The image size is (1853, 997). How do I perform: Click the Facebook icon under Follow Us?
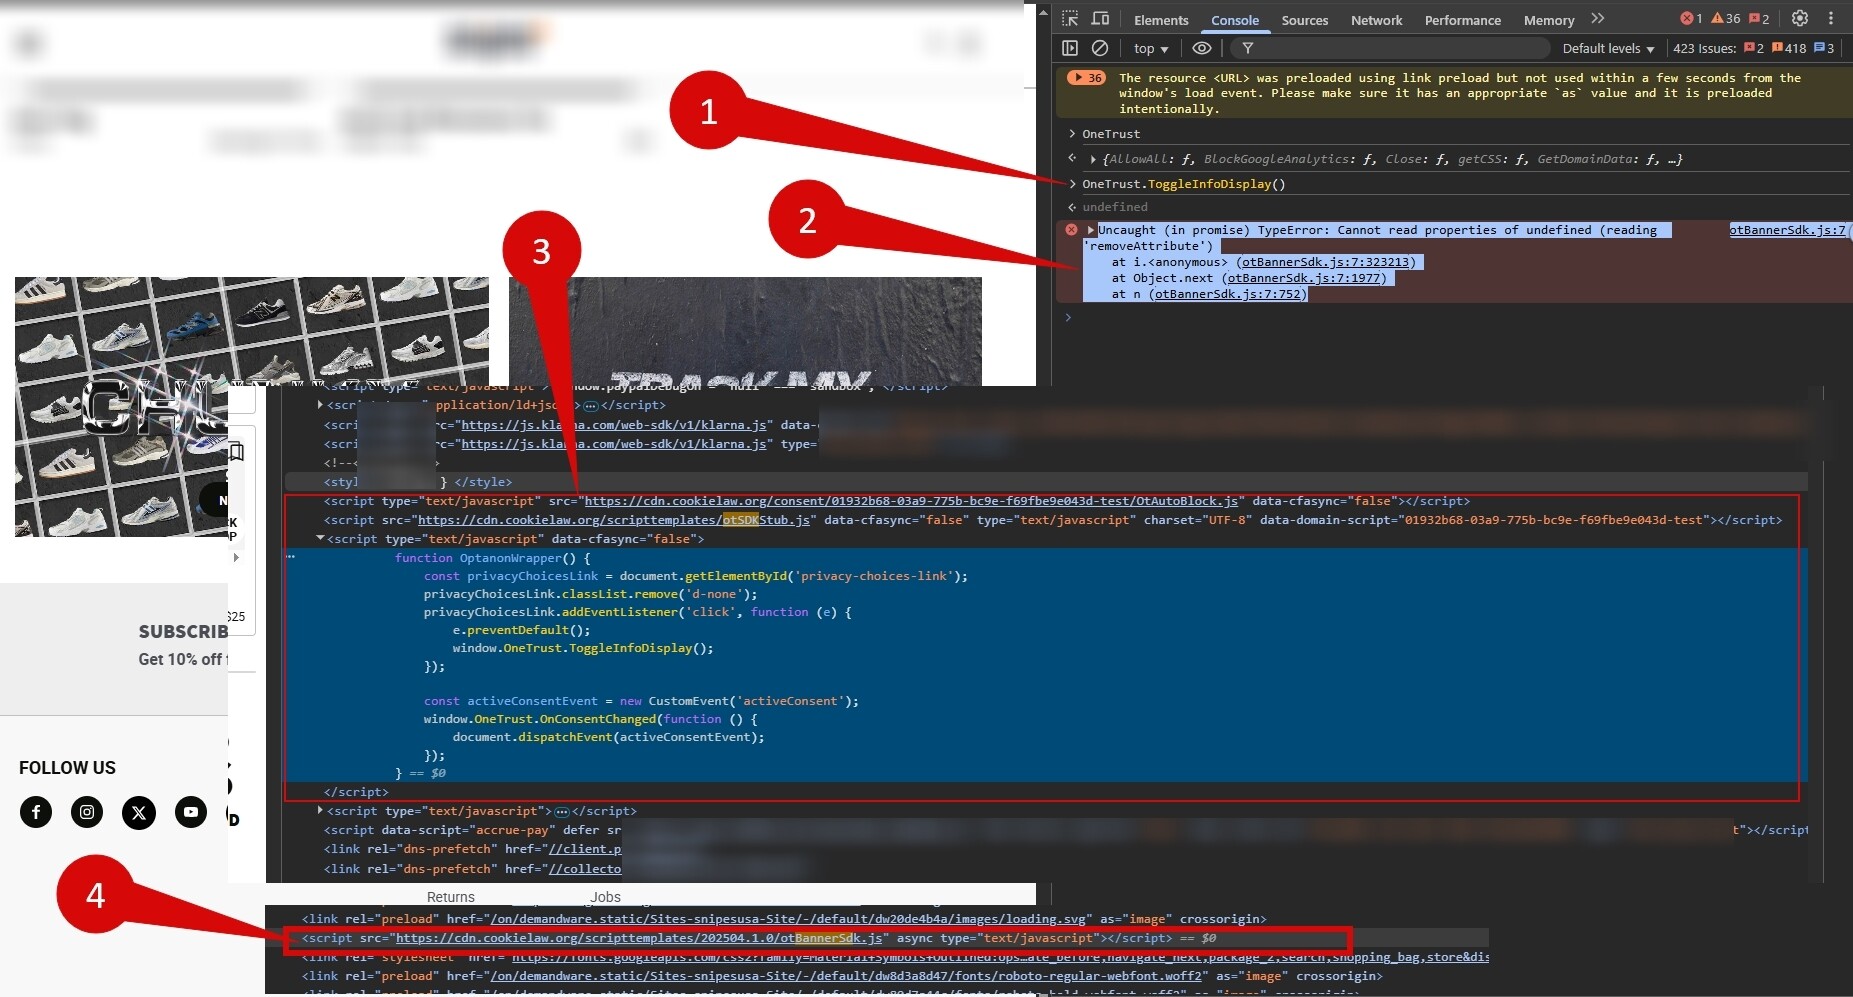click(36, 812)
